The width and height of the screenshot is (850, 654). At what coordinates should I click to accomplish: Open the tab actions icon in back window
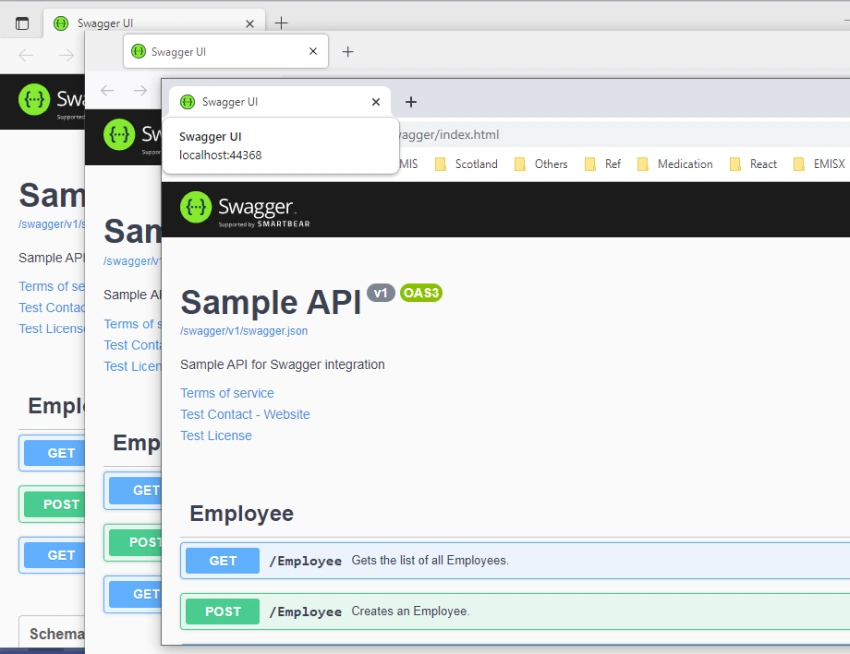pyautogui.click(x=22, y=23)
